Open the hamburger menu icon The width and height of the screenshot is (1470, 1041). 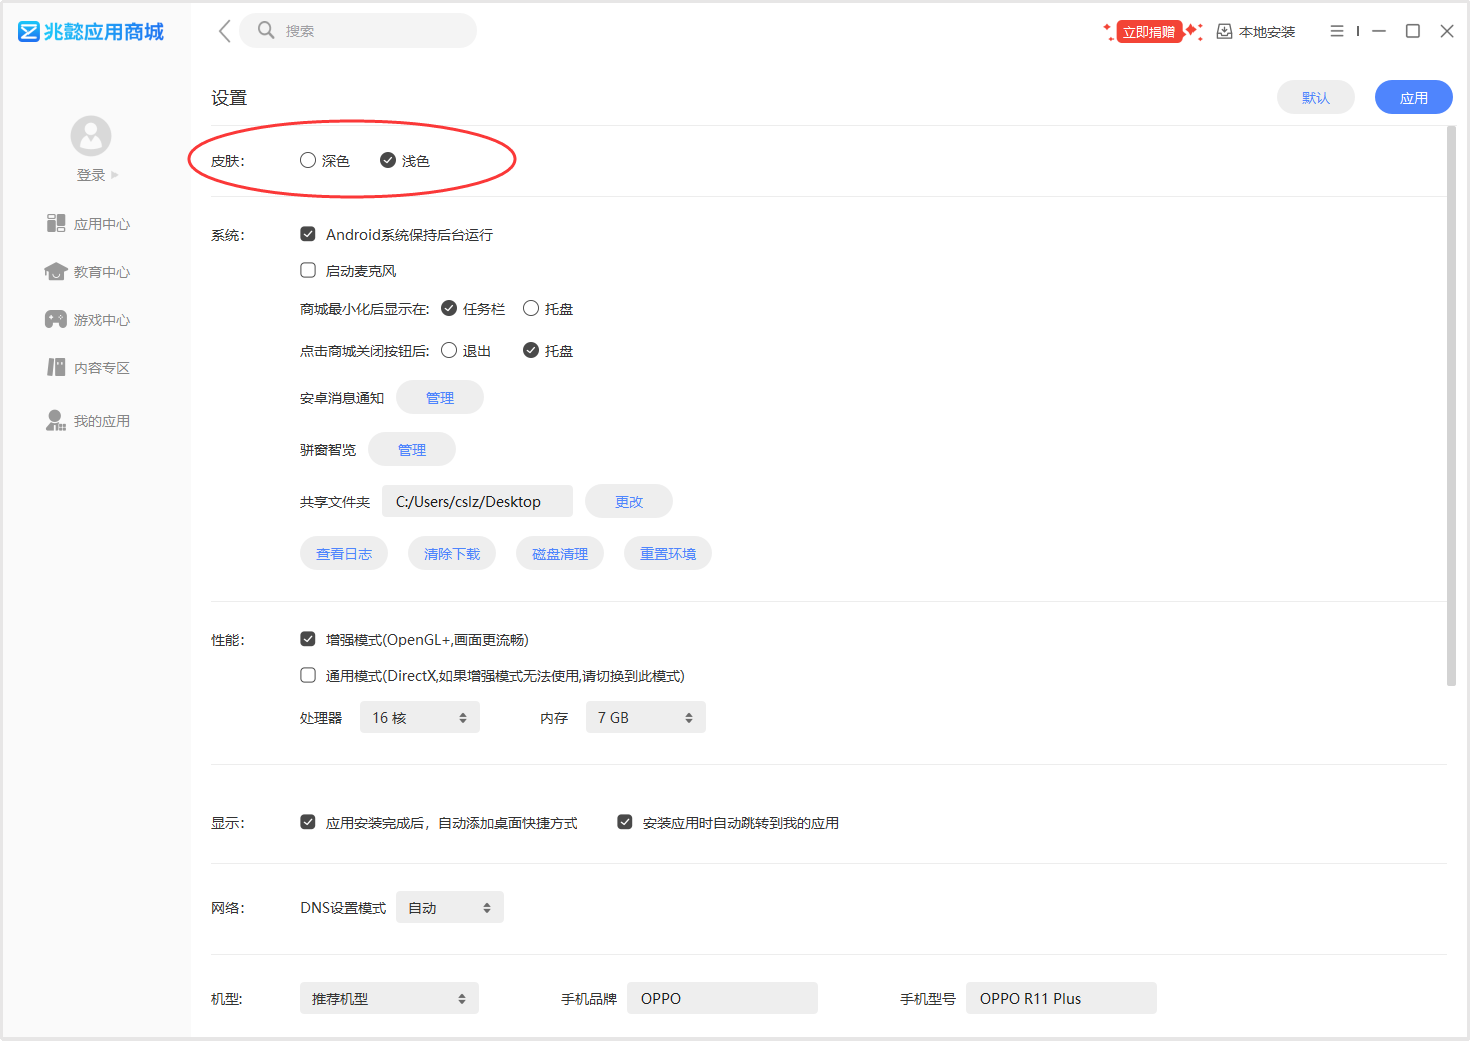pyautogui.click(x=1336, y=31)
